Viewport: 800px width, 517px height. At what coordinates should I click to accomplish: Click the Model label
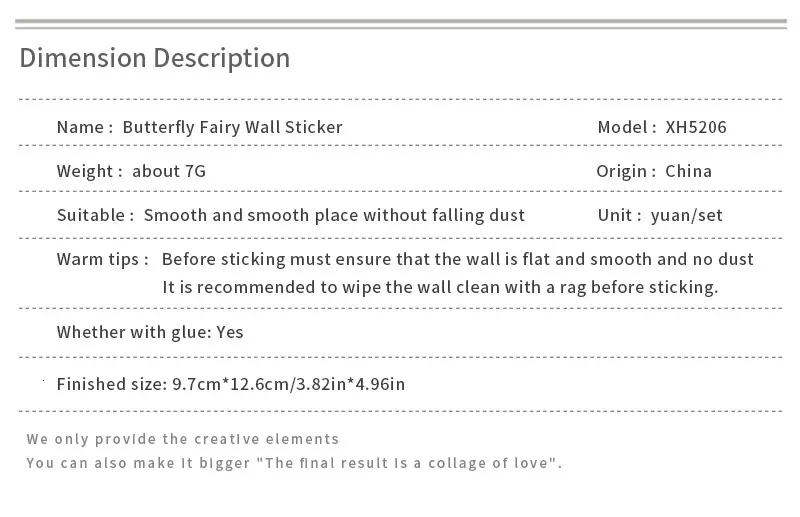623,127
